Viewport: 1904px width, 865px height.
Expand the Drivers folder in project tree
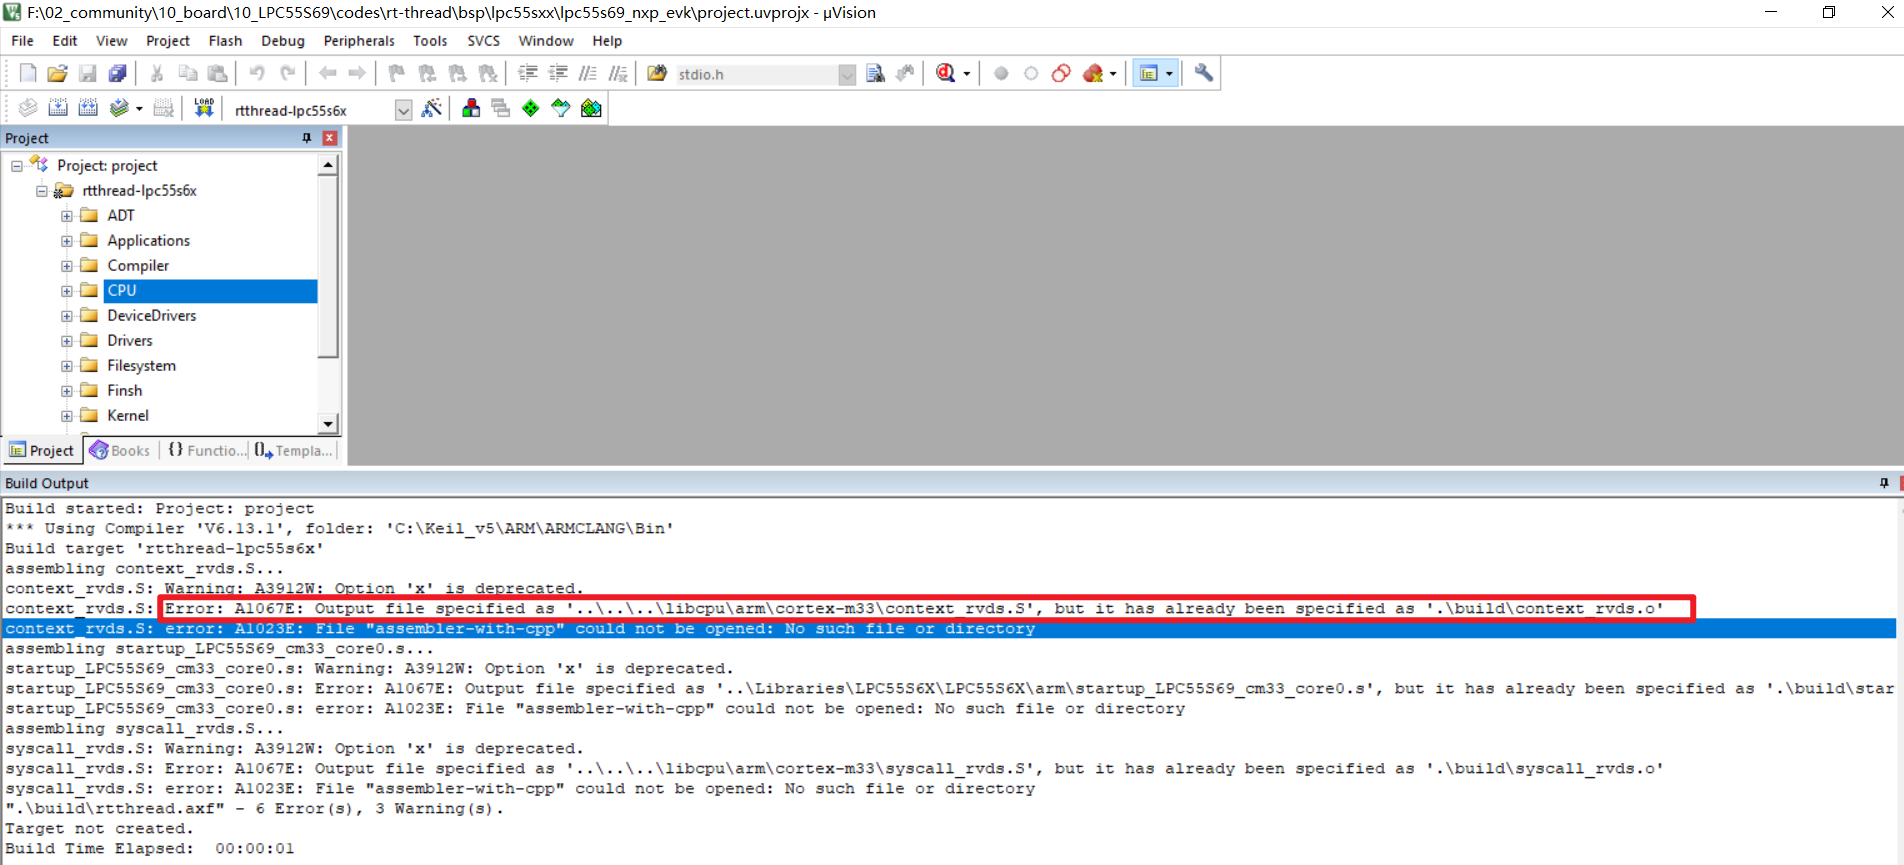tap(67, 341)
